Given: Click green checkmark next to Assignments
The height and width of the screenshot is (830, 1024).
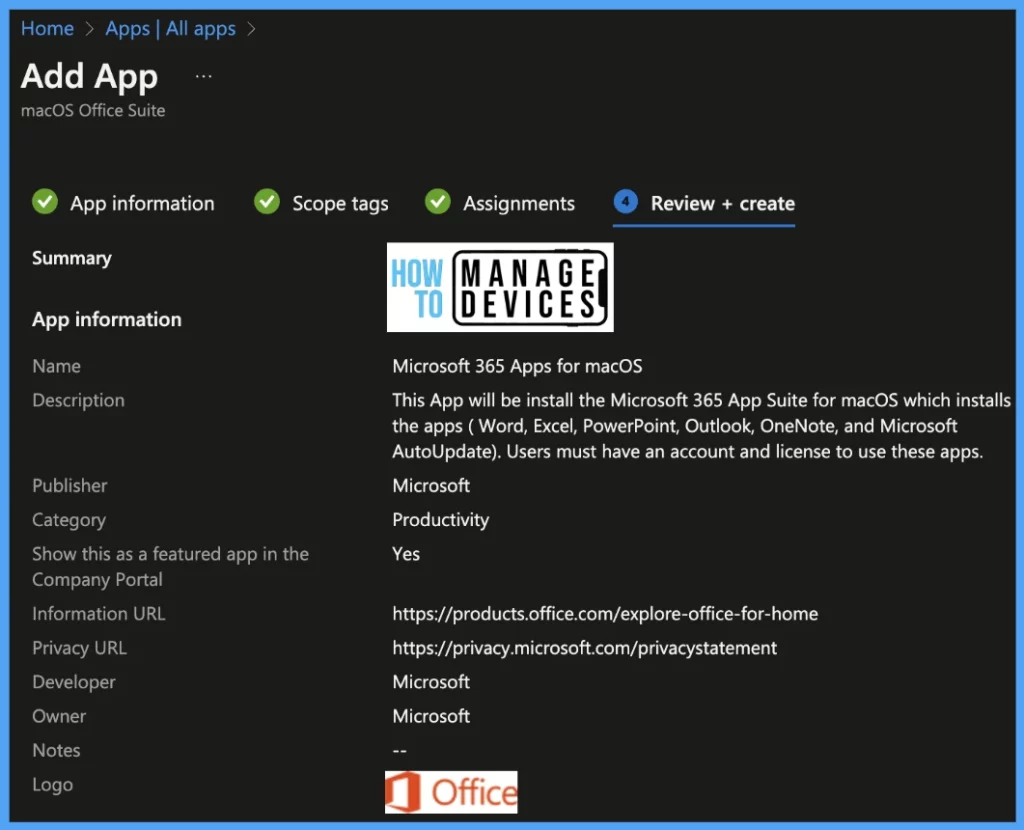Looking at the screenshot, I should [438, 201].
